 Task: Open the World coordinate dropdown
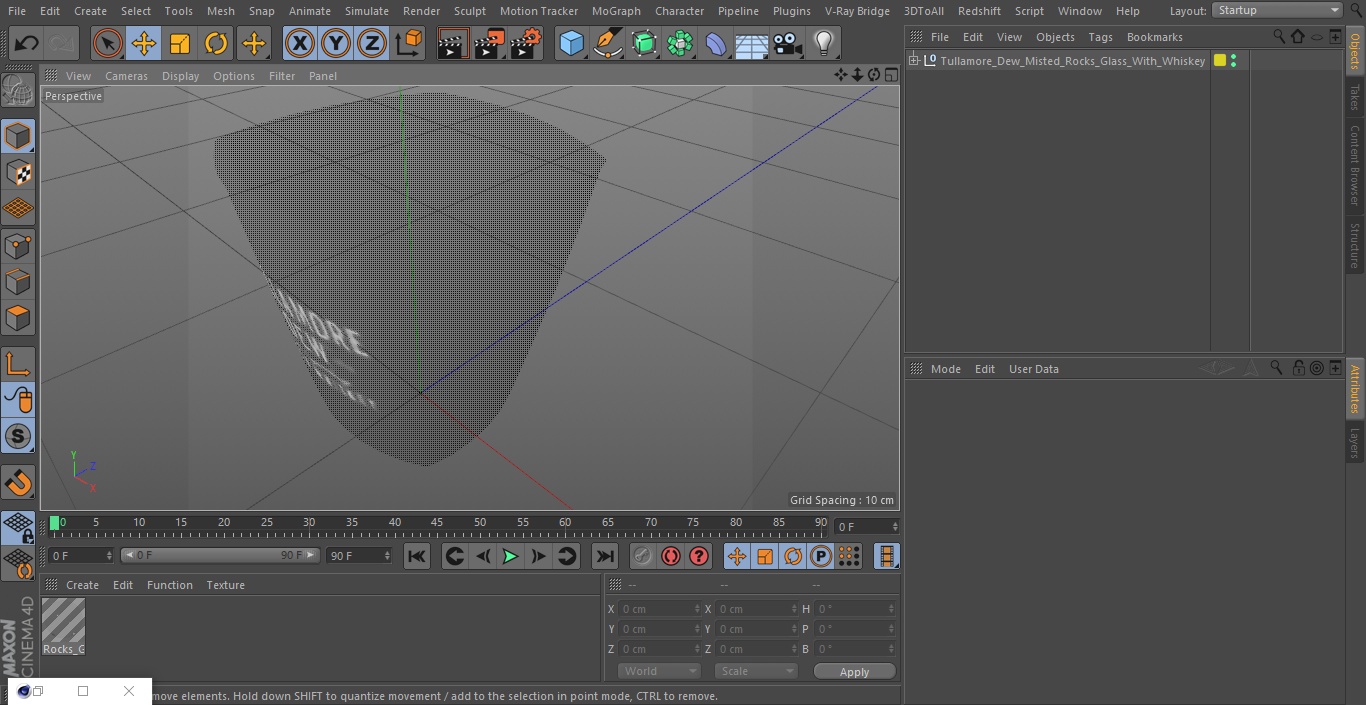[659, 671]
